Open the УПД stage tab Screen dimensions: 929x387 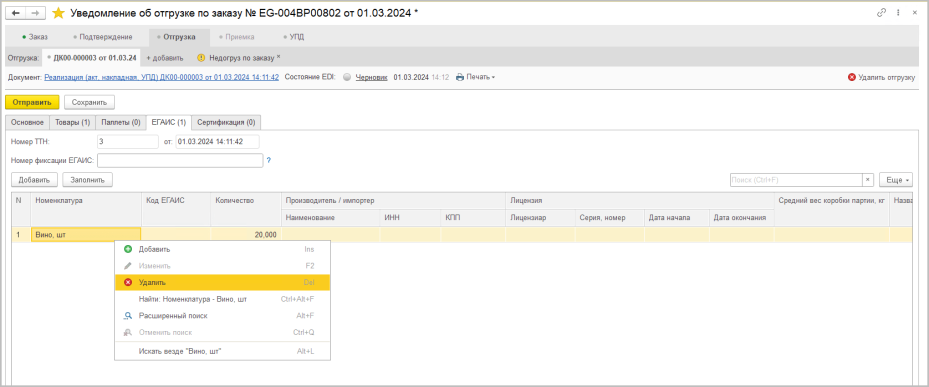pos(294,37)
